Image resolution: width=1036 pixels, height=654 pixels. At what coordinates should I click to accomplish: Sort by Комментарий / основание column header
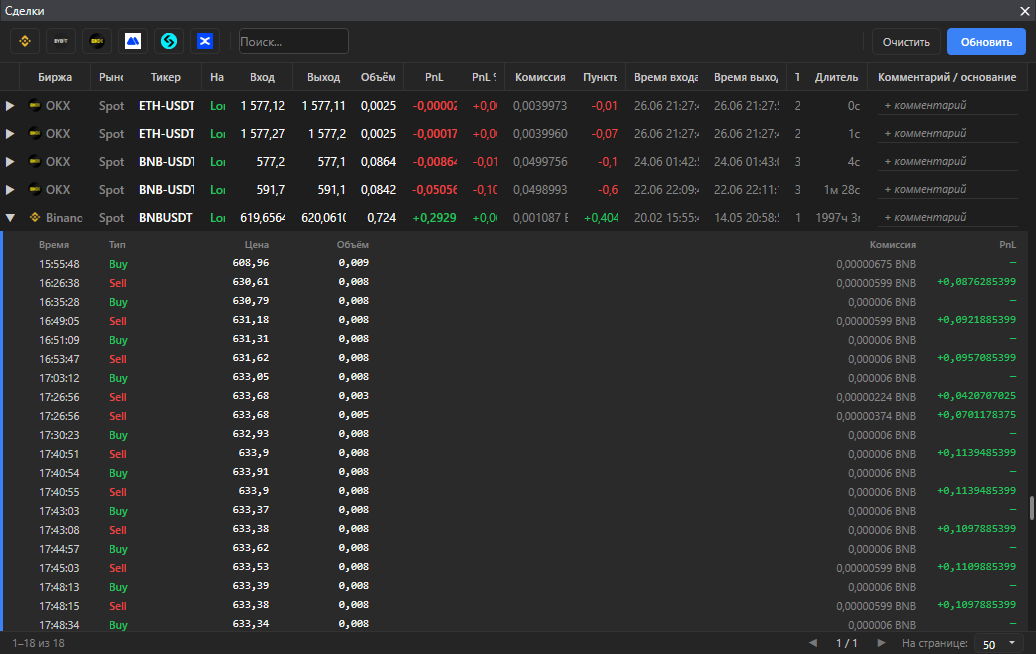point(947,77)
